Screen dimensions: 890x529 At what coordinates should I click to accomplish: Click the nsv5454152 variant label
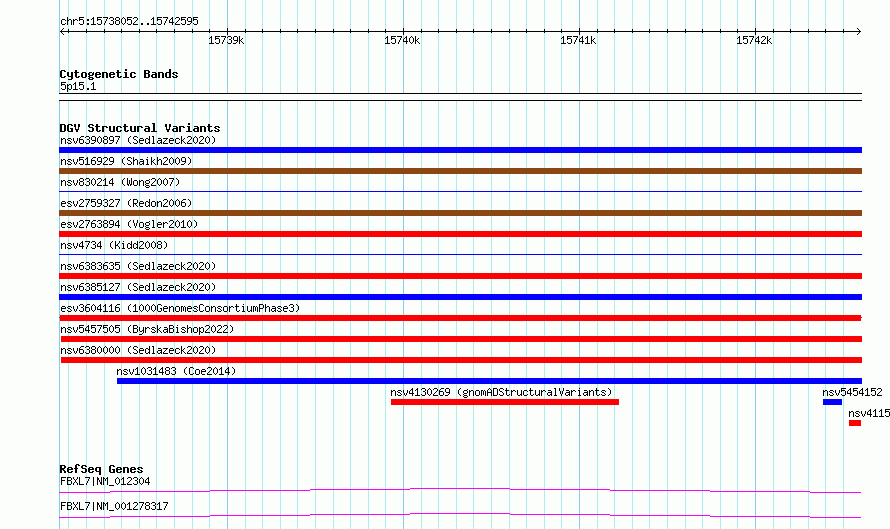click(x=853, y=392)
